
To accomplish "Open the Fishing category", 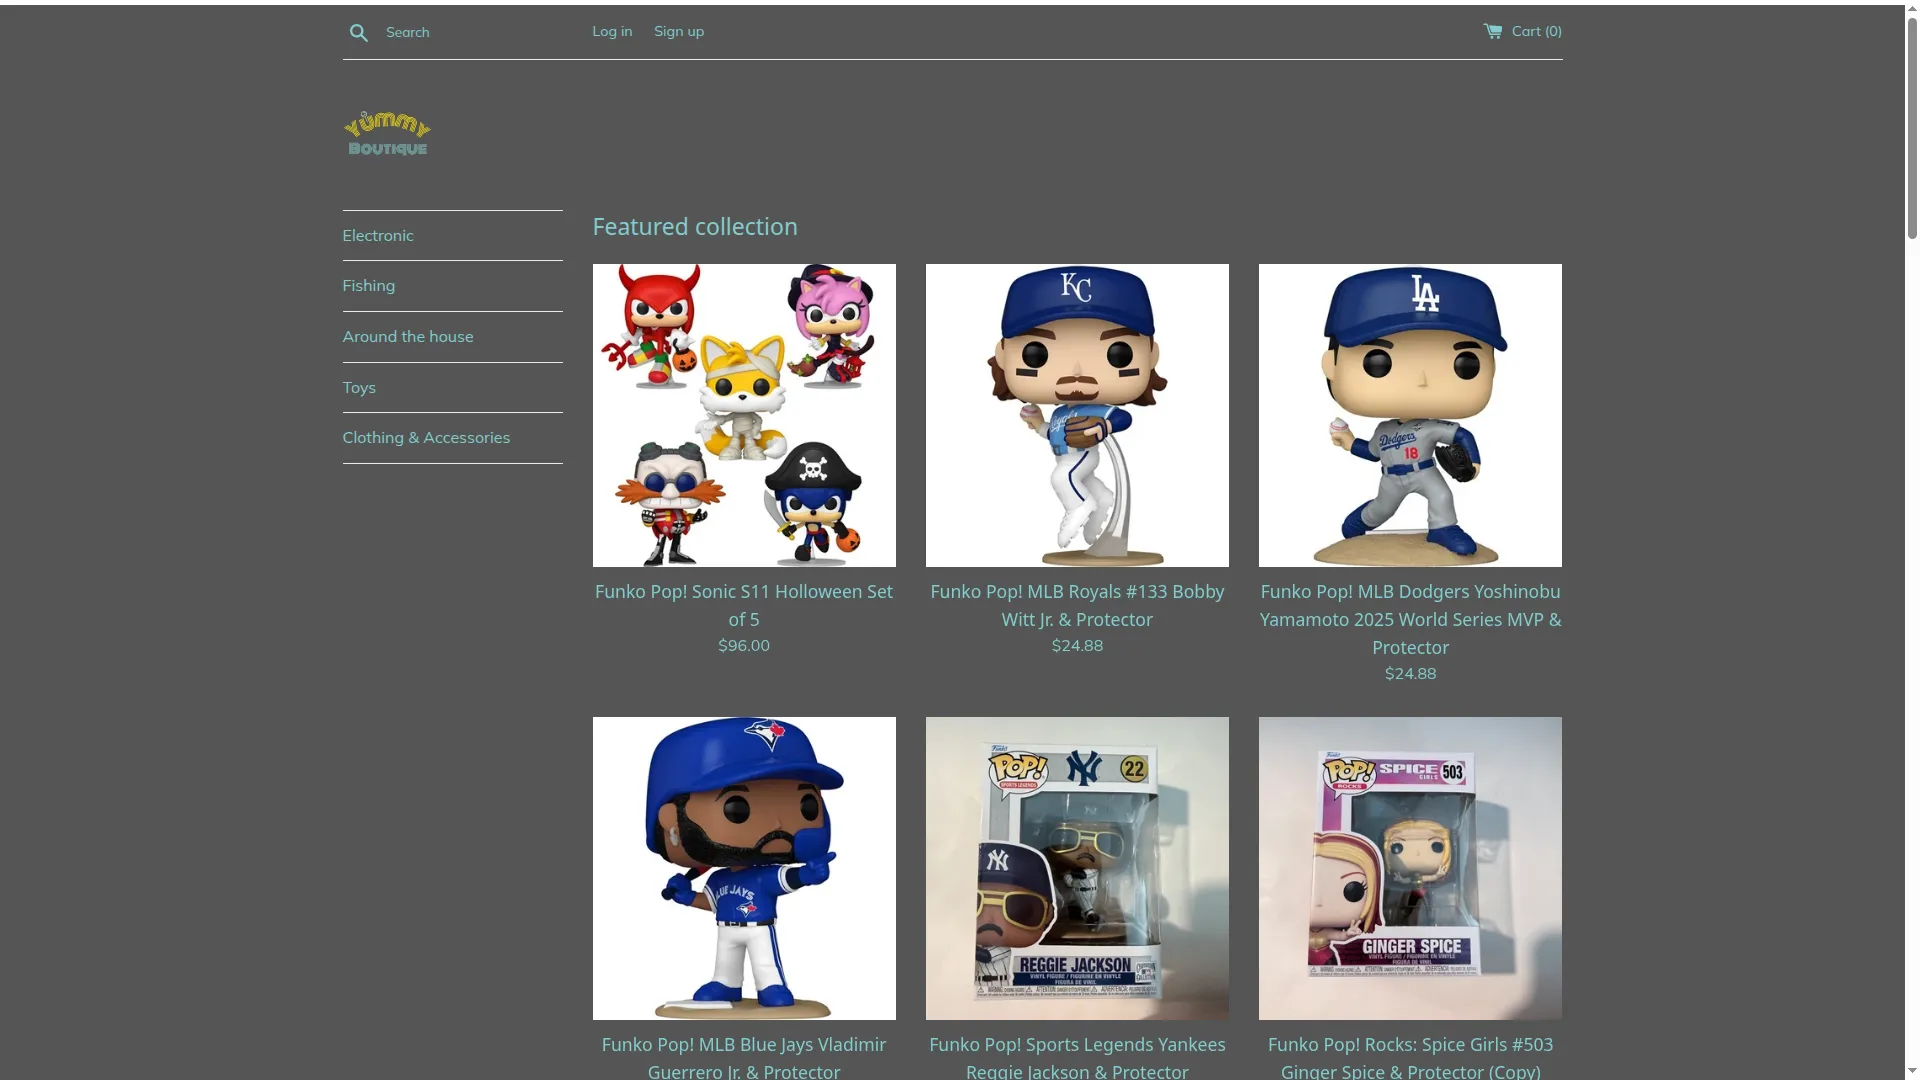I will coord(369,286).
